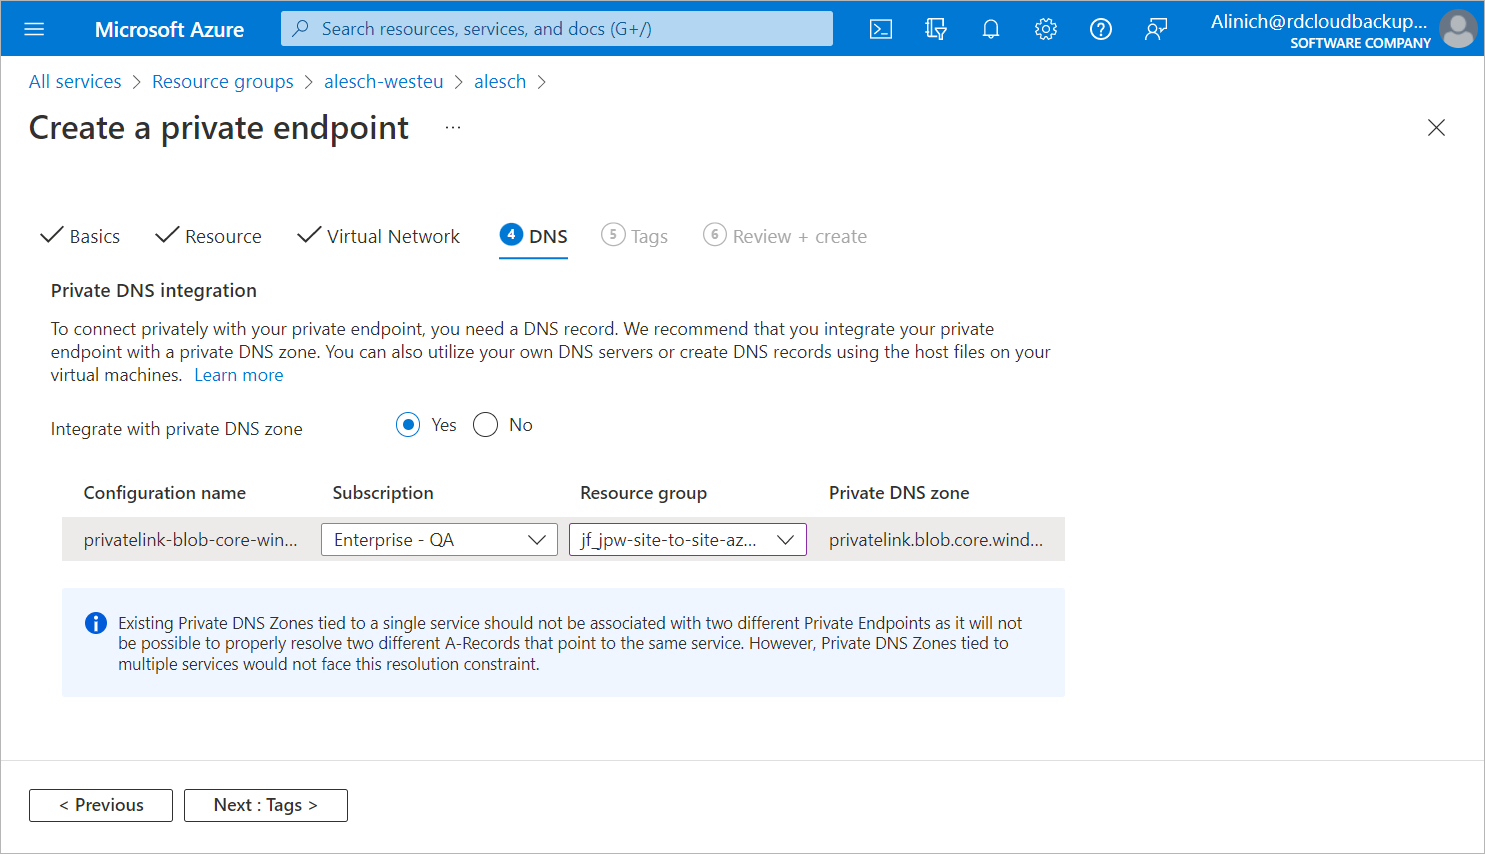This screenshot has width=1485, height=854.
Task: Open the Learn more link
Action: 239,375
